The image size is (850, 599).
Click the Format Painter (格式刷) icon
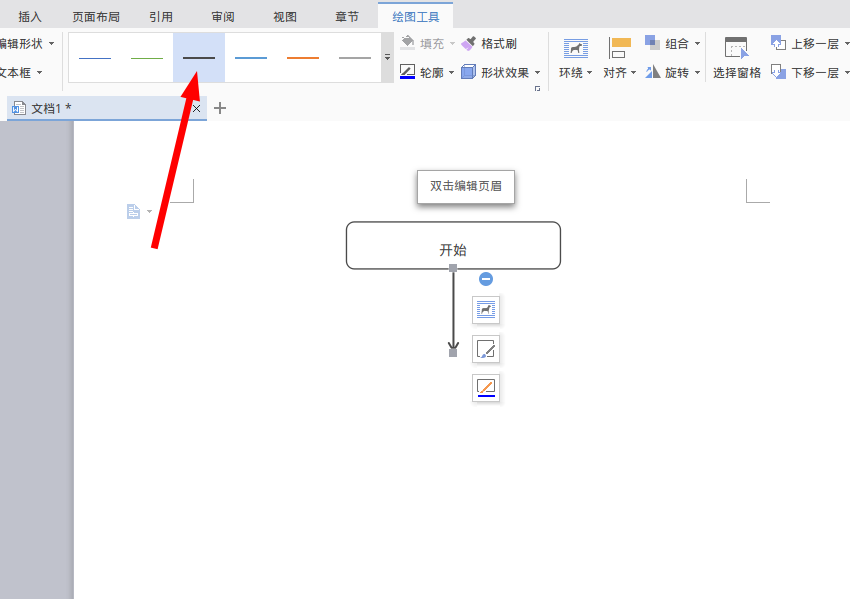pos(490,43)
